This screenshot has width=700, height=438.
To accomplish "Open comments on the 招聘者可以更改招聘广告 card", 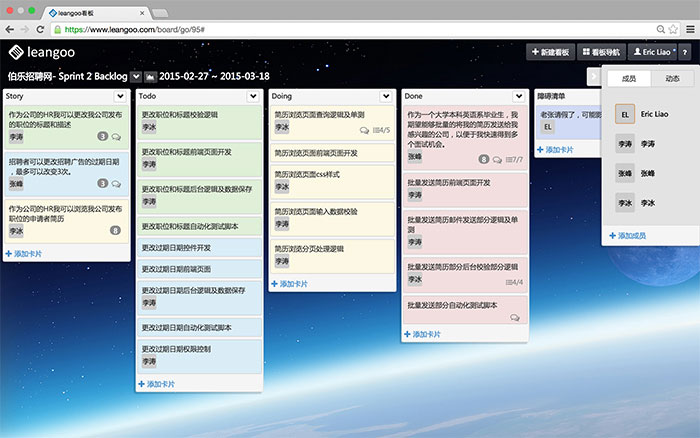I will coord(116,184).
